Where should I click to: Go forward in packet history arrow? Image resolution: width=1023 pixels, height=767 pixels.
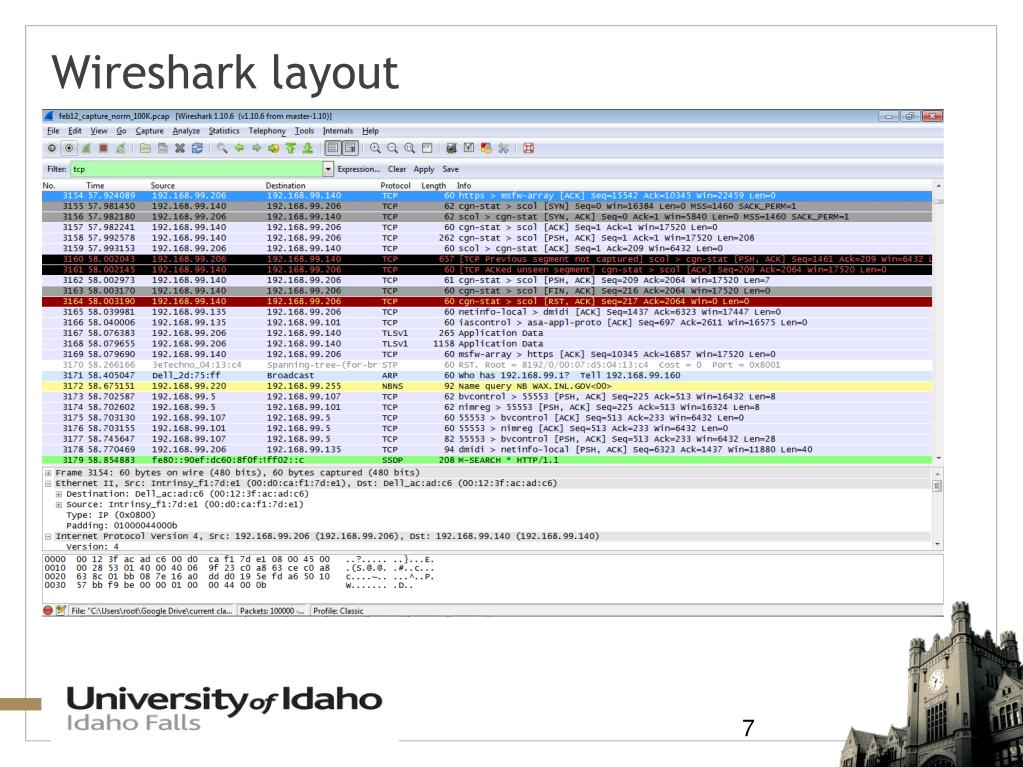tap(257, 148)
